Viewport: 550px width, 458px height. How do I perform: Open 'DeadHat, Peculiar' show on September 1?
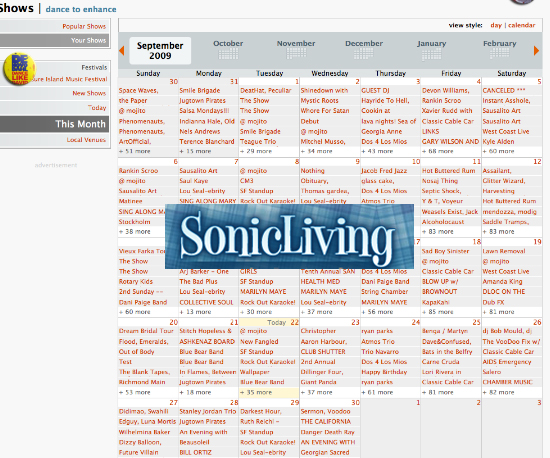point(266,90)
